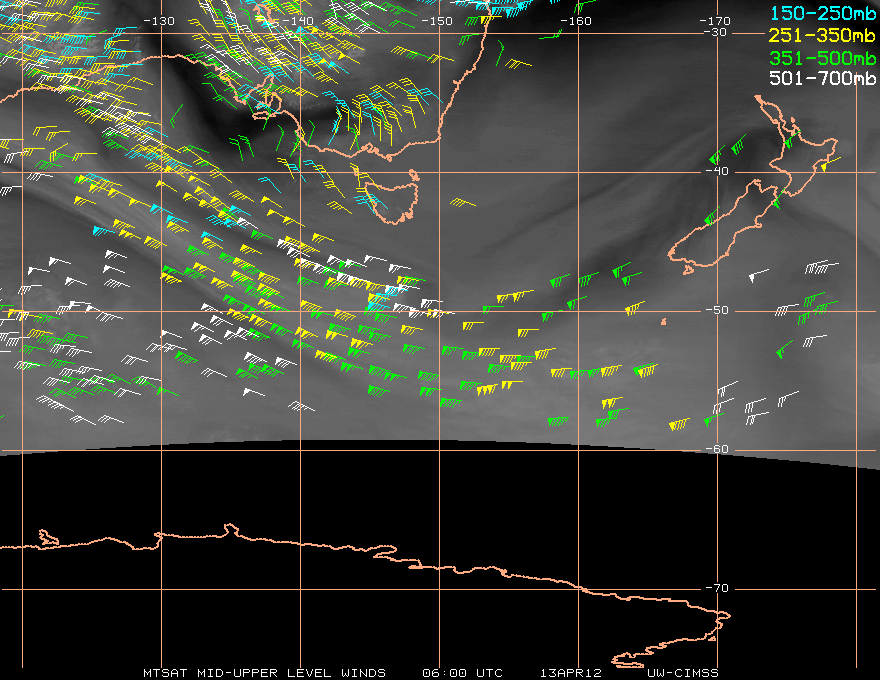Click the -30 latitude label

(715, 33)
